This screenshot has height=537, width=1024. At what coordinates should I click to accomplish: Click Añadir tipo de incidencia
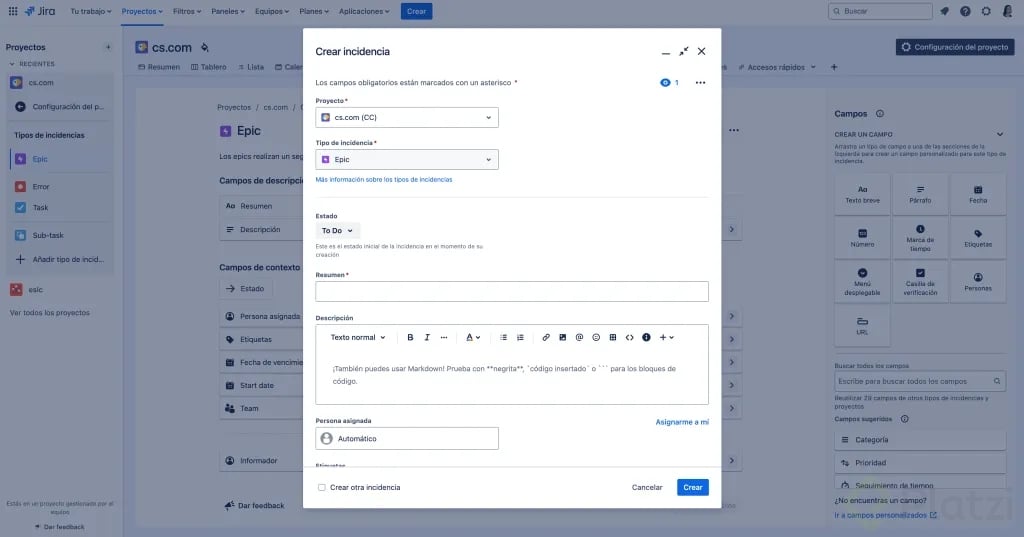(60, 259)
